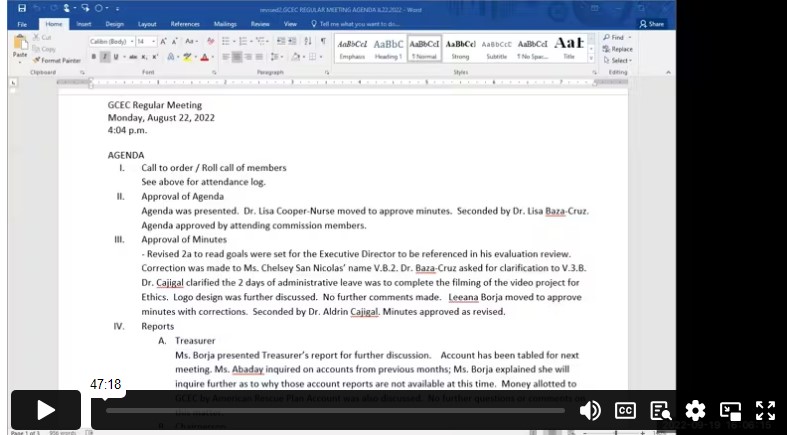Enable picture-in-picture mode

click(x=730, y=410)
